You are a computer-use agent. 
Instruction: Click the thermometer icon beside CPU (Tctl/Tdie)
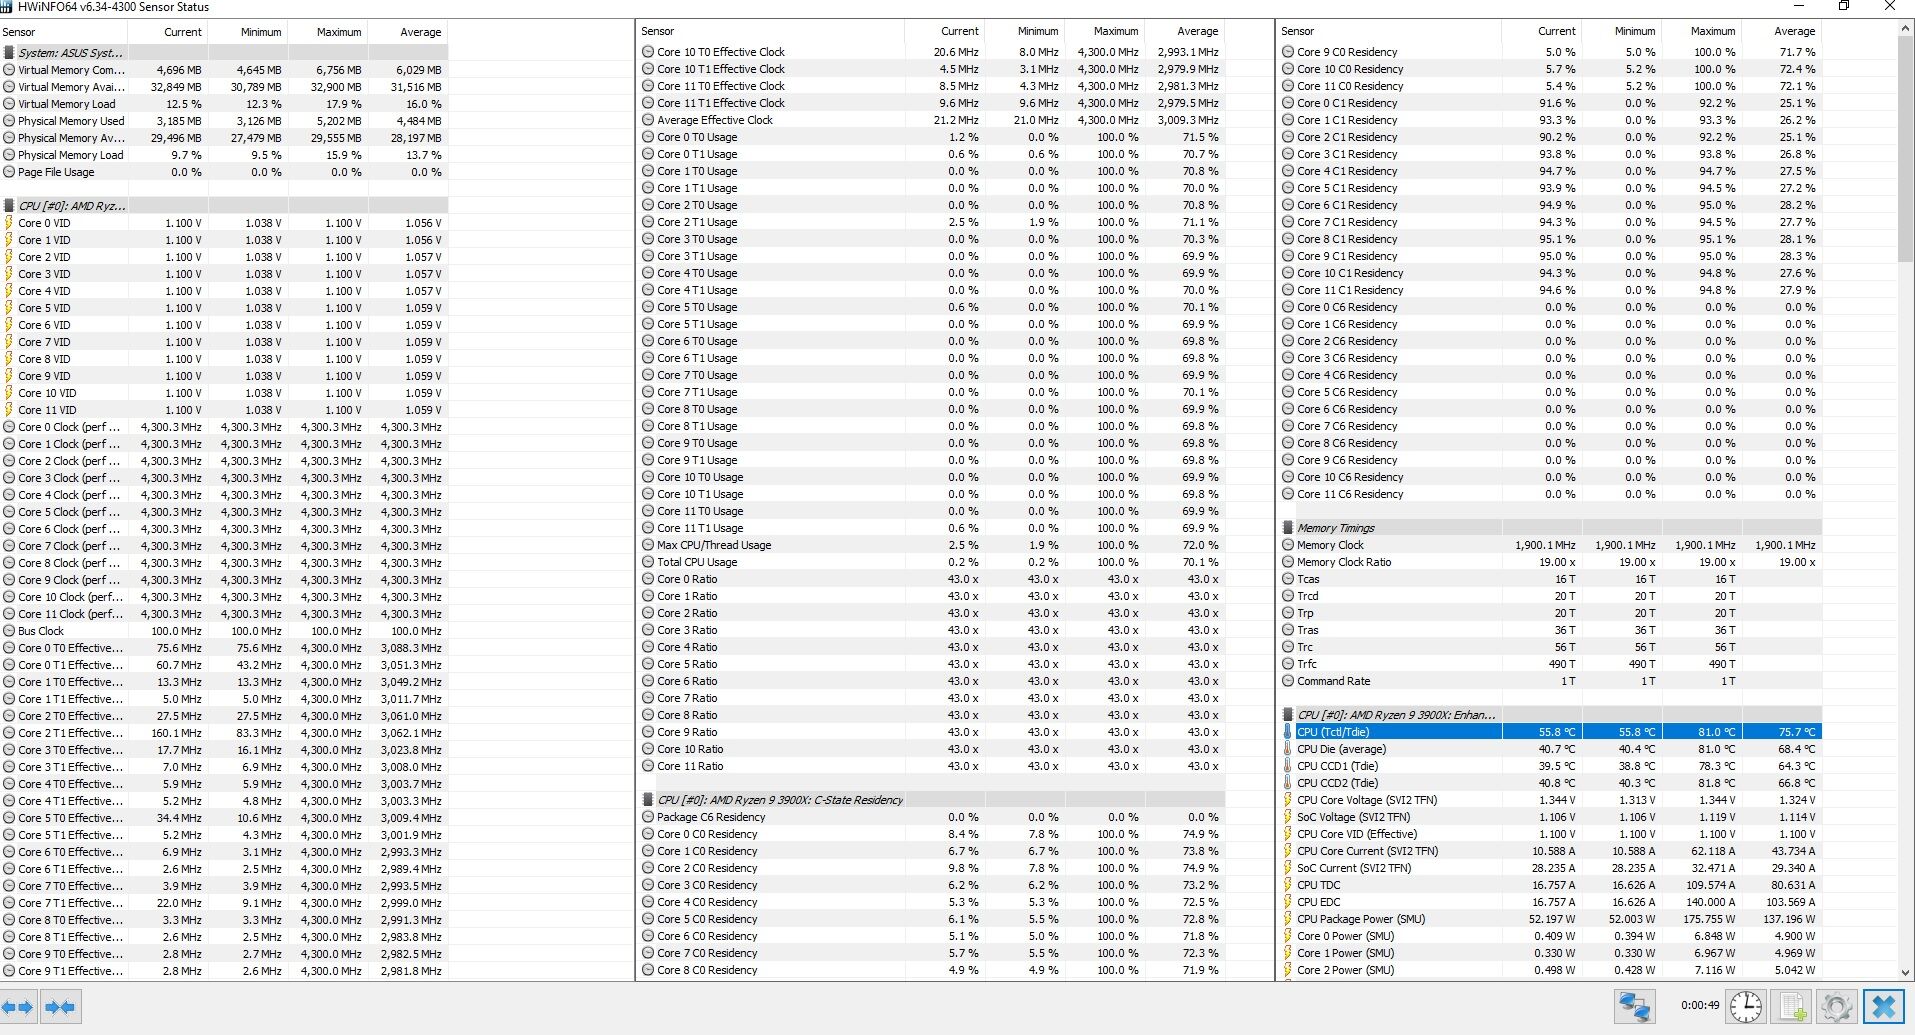1288,732
